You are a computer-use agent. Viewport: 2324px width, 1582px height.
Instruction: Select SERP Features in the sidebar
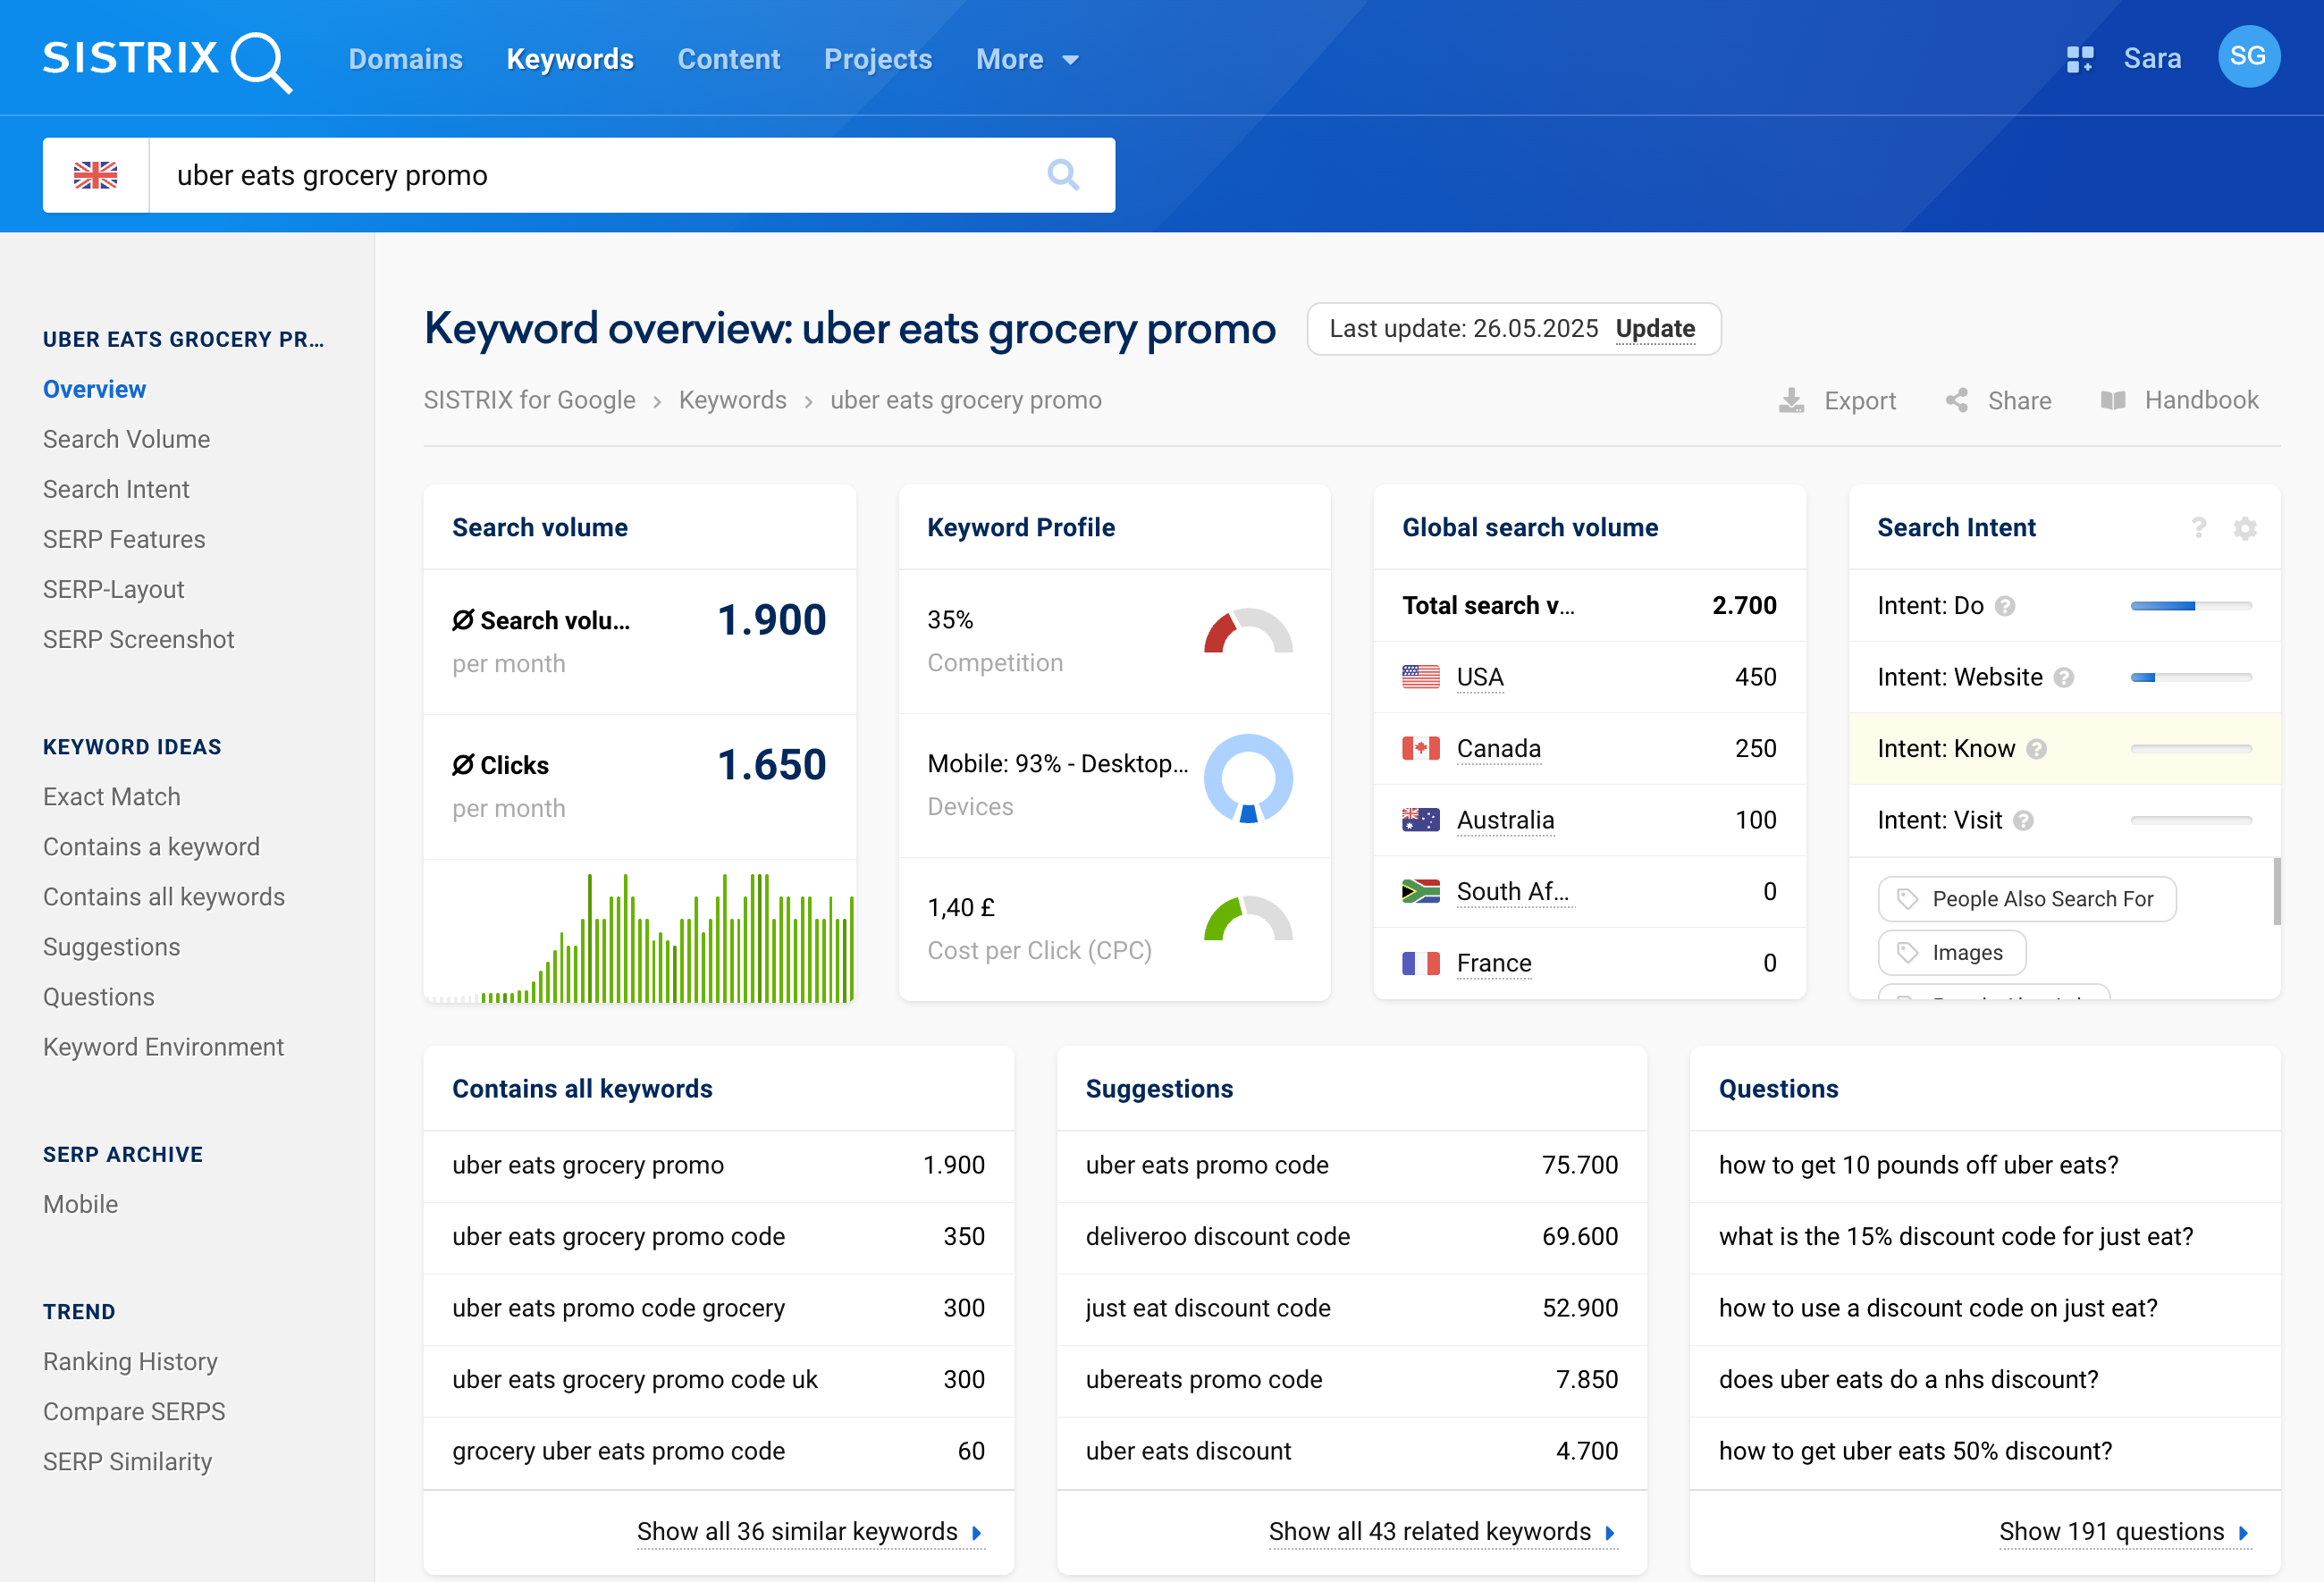pyautogui.click(x=124, y=540)
